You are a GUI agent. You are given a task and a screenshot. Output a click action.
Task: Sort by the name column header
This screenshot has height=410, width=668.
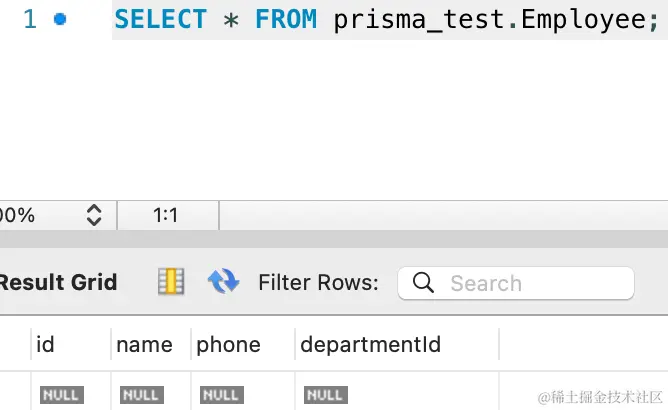point(144,344)
